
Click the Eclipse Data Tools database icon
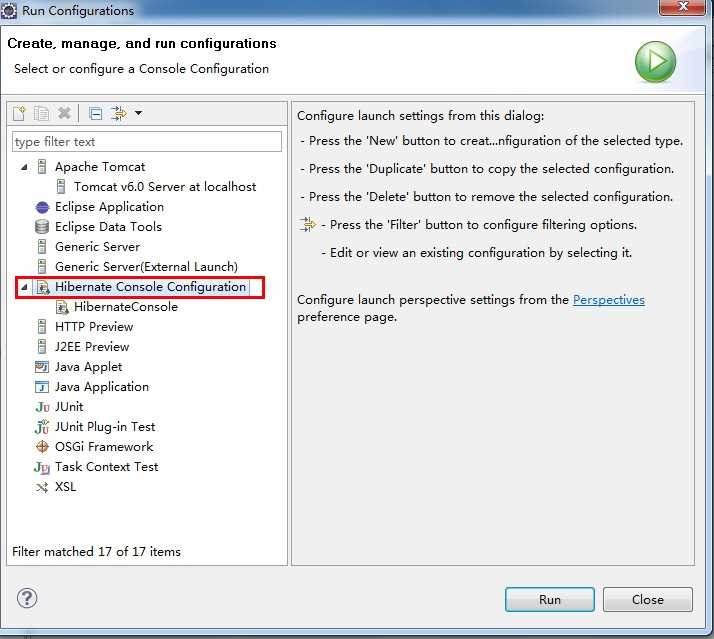pyautogui.click(x=42, y=227)
